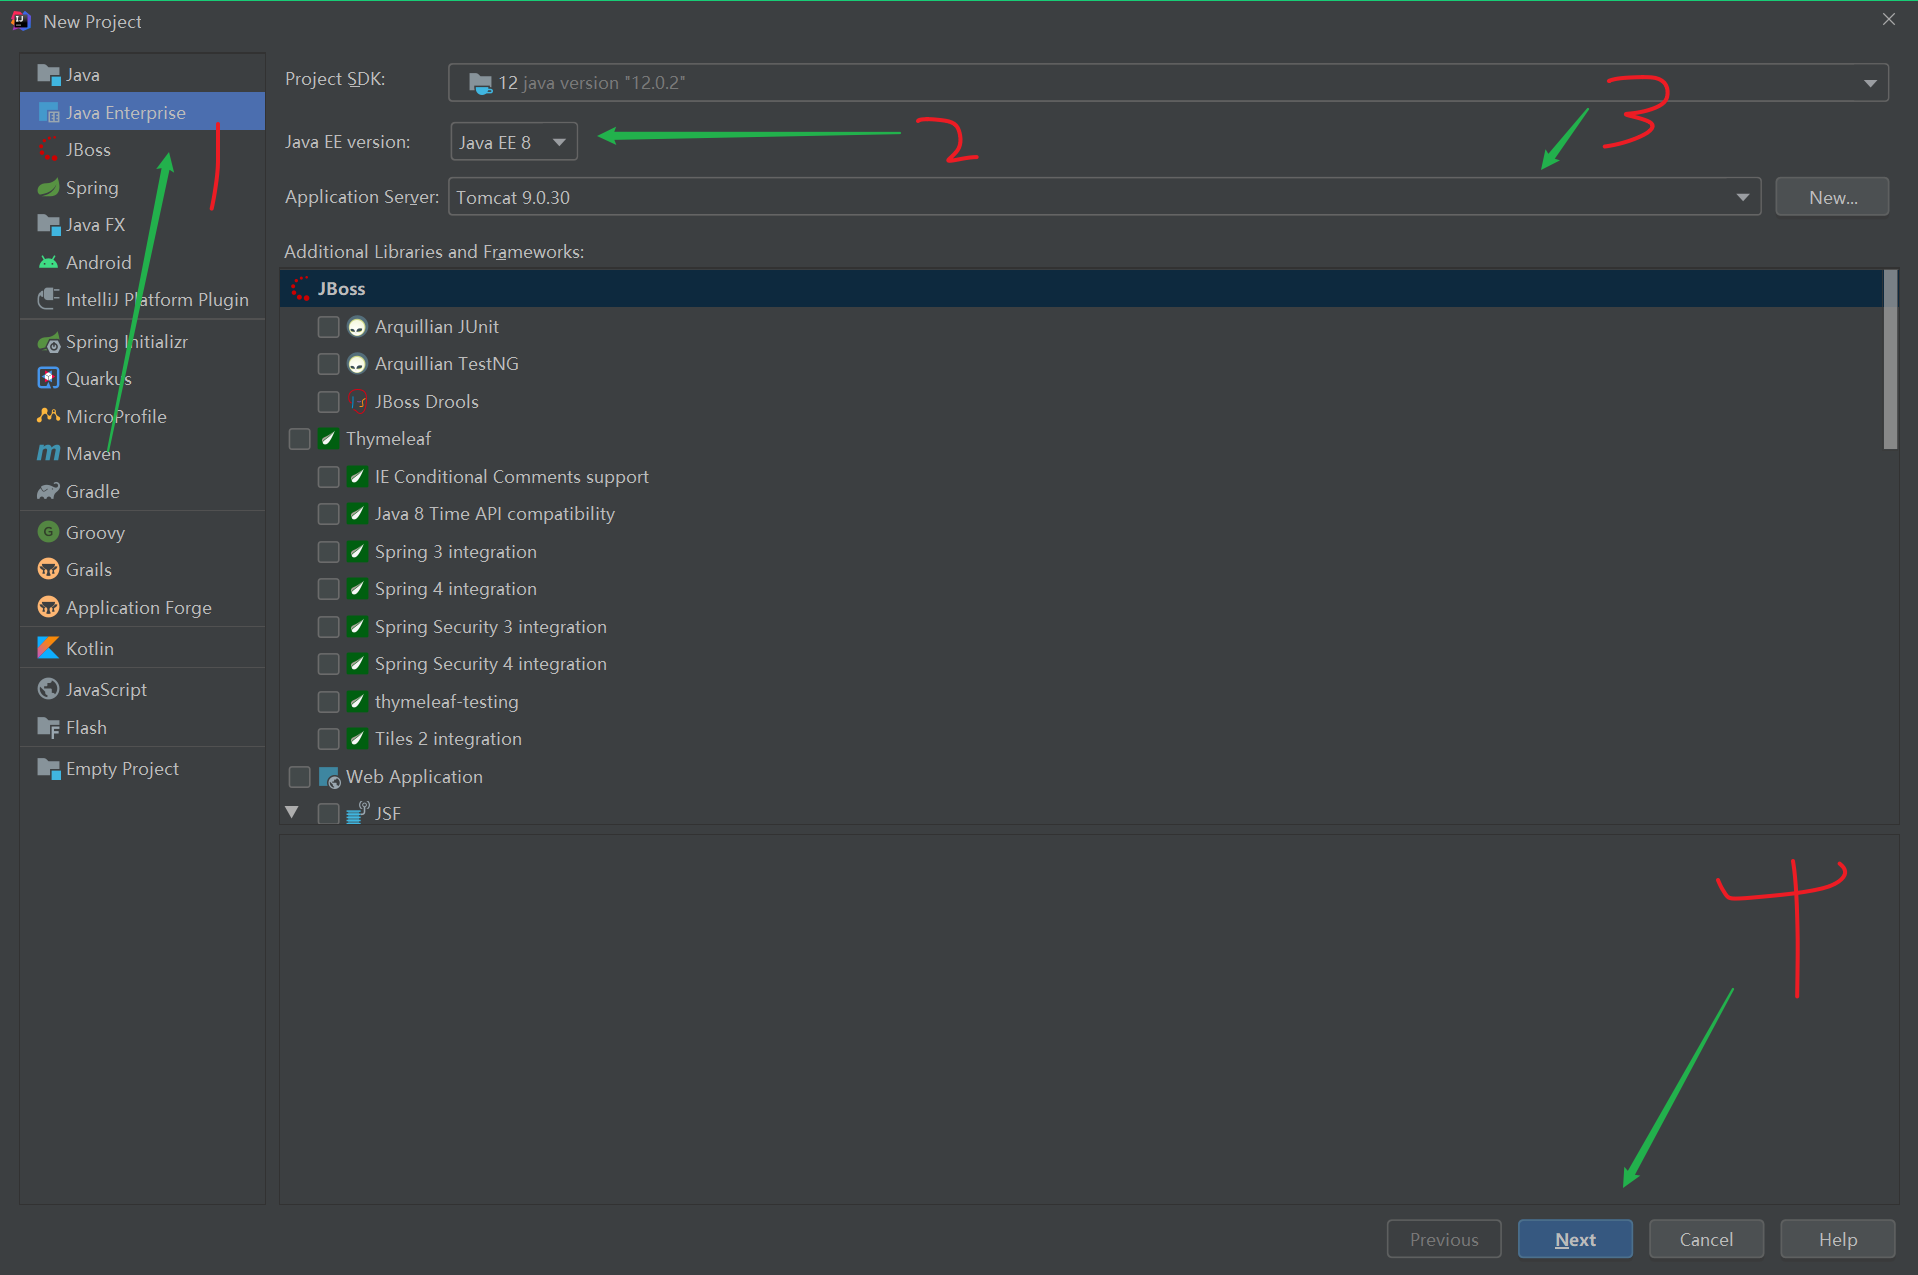Select IntelliJ Platform Plugin icon
The width and height of the screenshot is (1918, 1275).
48,300
